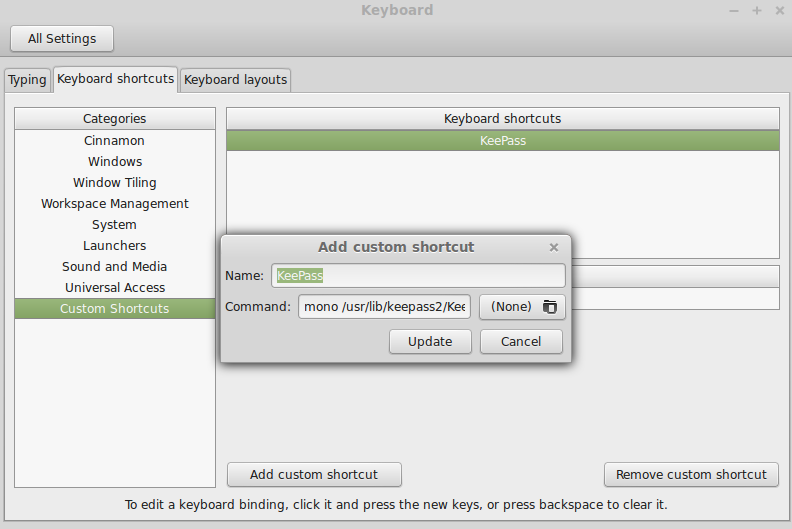Select the Launchers category

(x=114, y=246)
